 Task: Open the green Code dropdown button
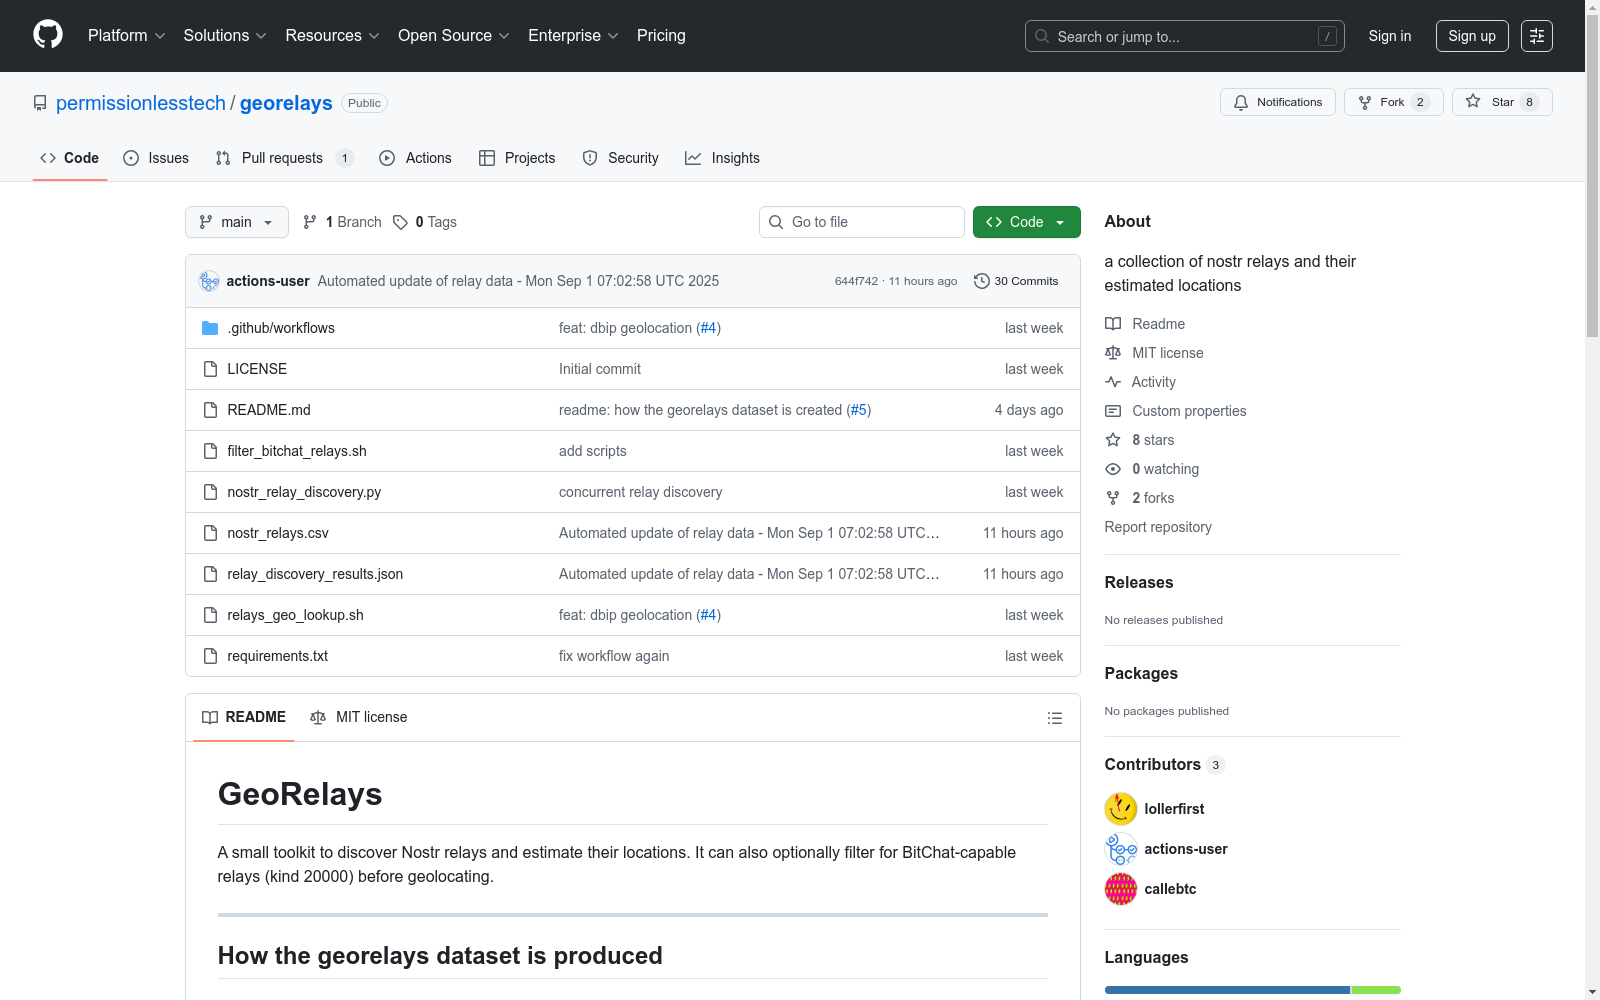click(1027, 222)
